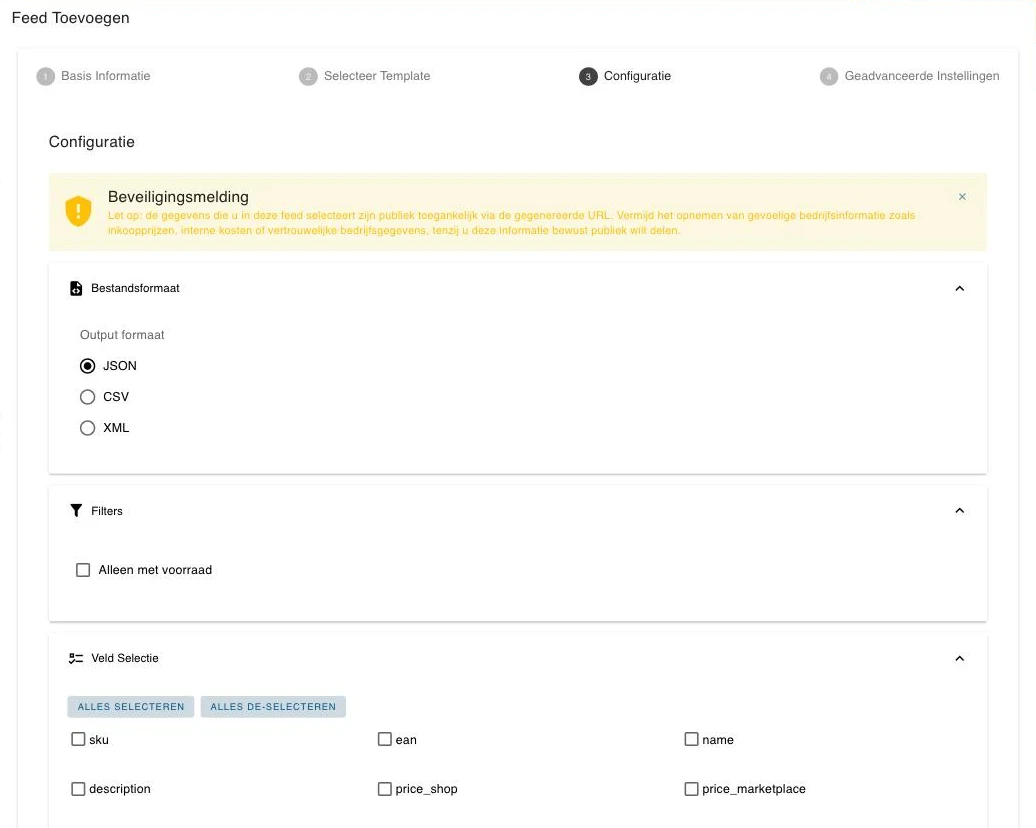This screenshot has width=1036, height=828.
Task: Collapse the Bestandsformaat section
Action: (959, 288)
